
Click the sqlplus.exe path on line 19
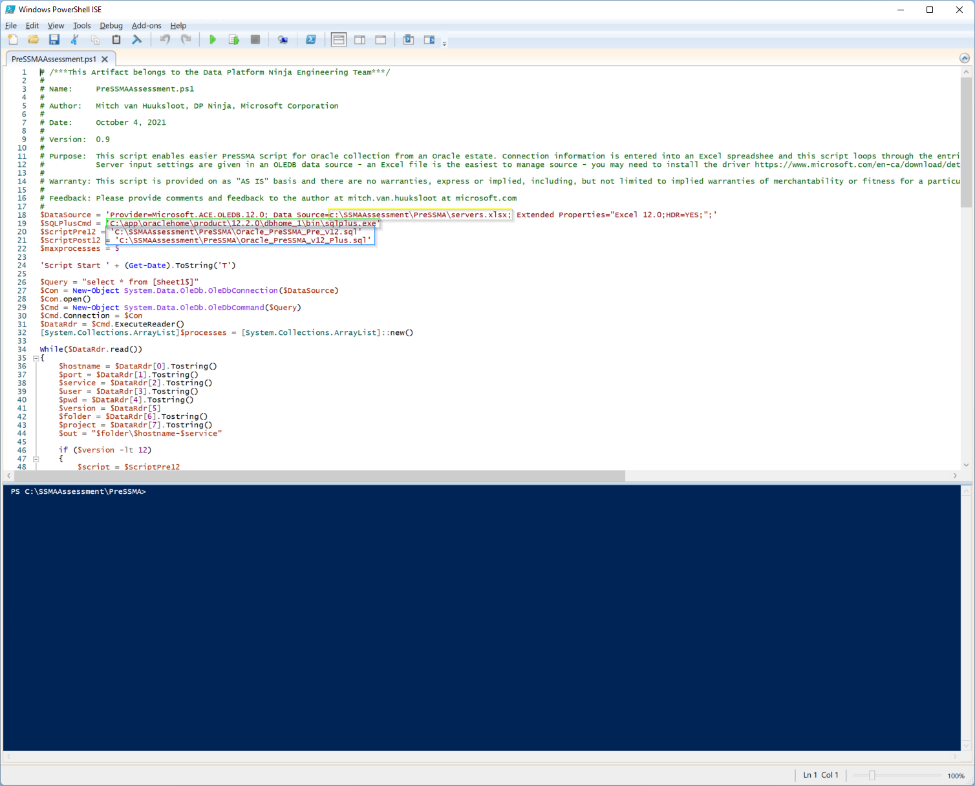tap(243, 223)
